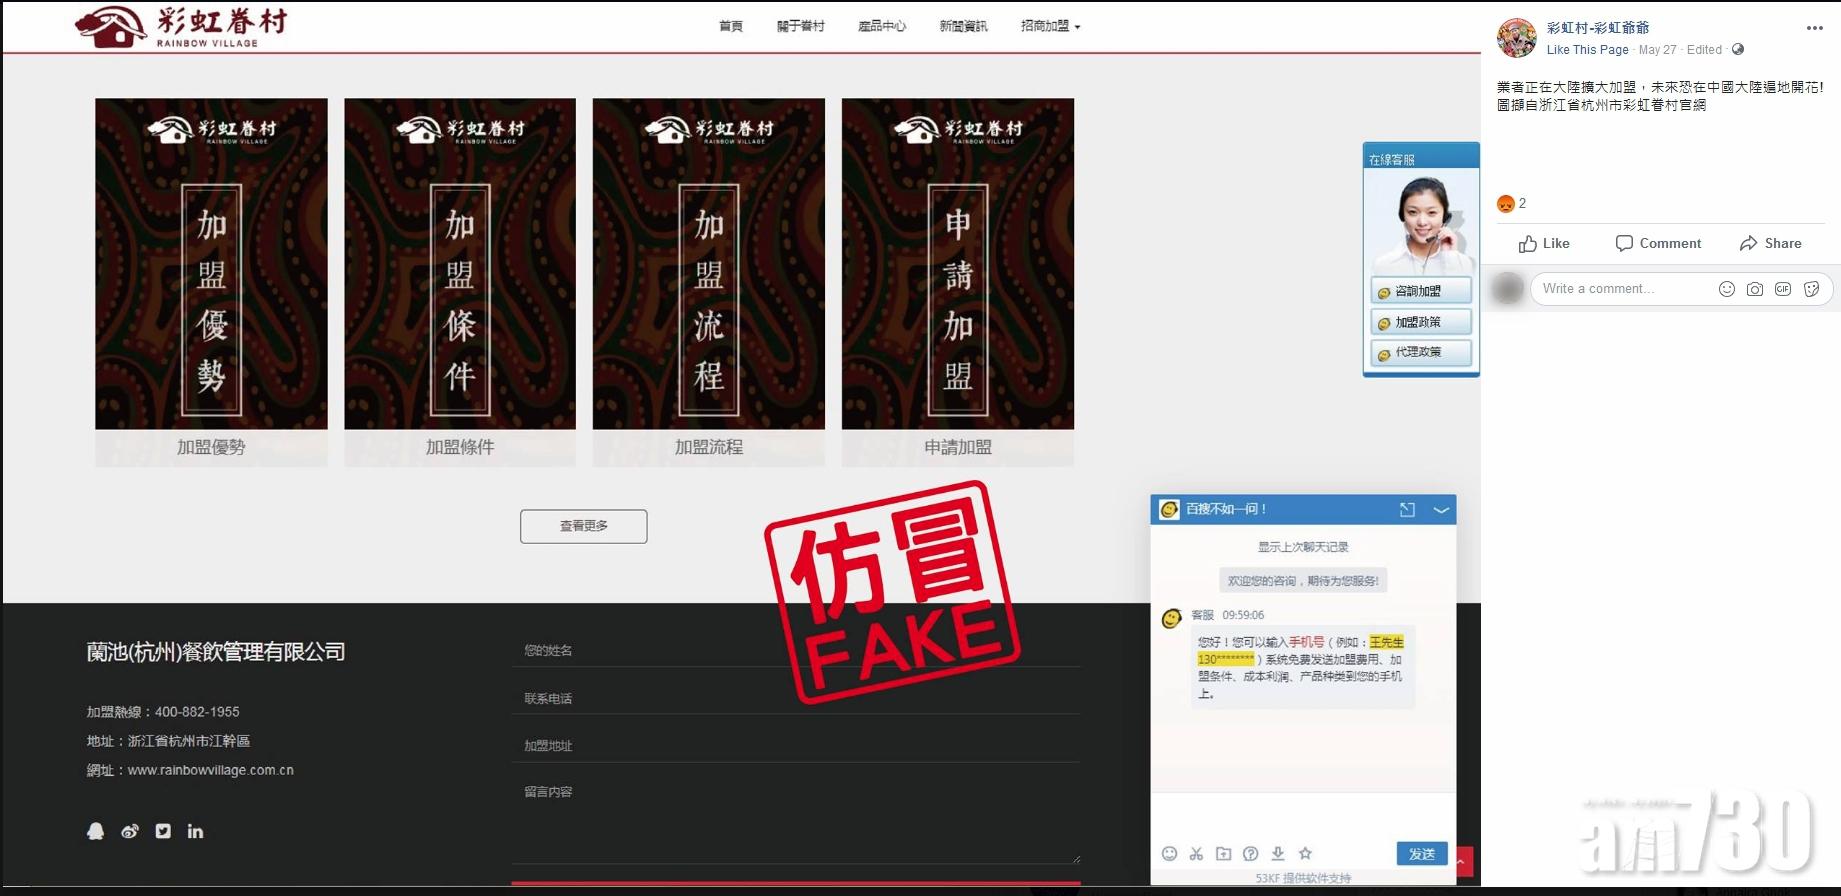Open the LinkedIn icon in footer
This screenshot has width=1841, height=896.
coord(195,831)
